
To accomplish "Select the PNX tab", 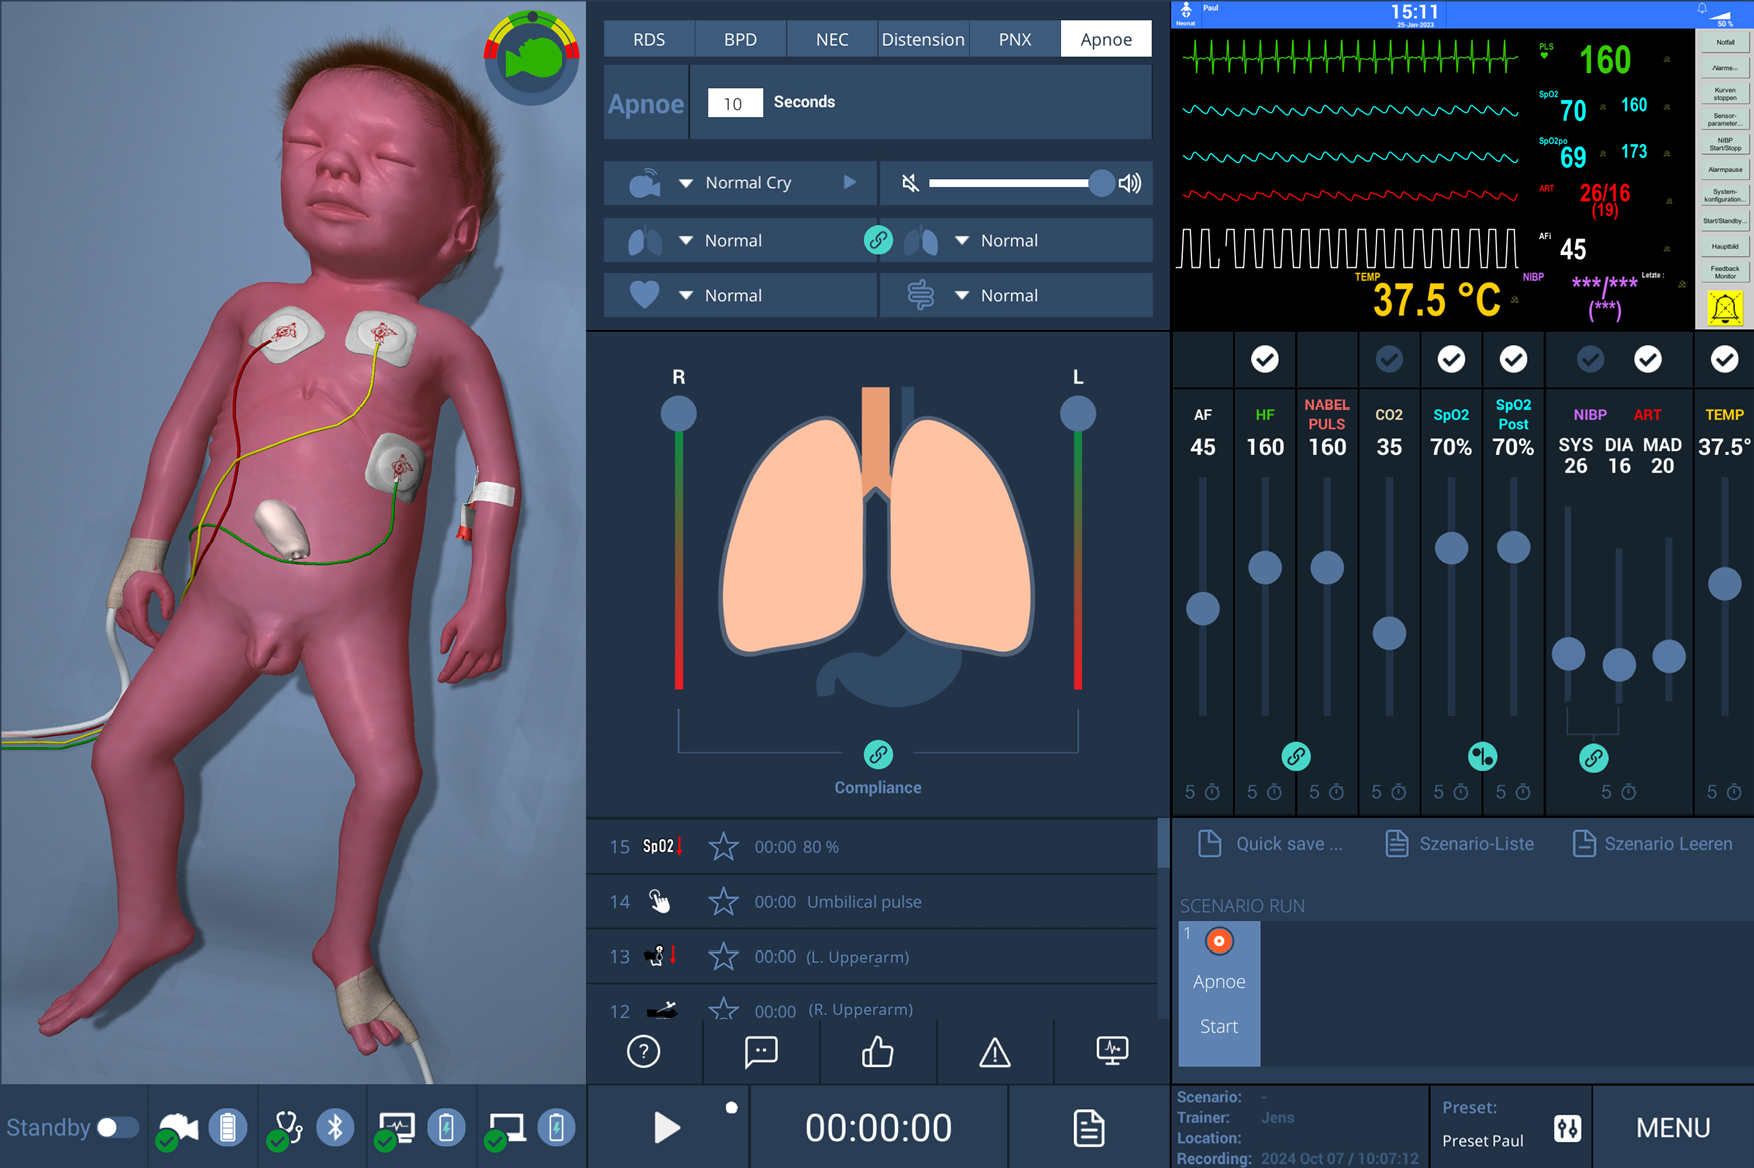I will point(1015,39).
